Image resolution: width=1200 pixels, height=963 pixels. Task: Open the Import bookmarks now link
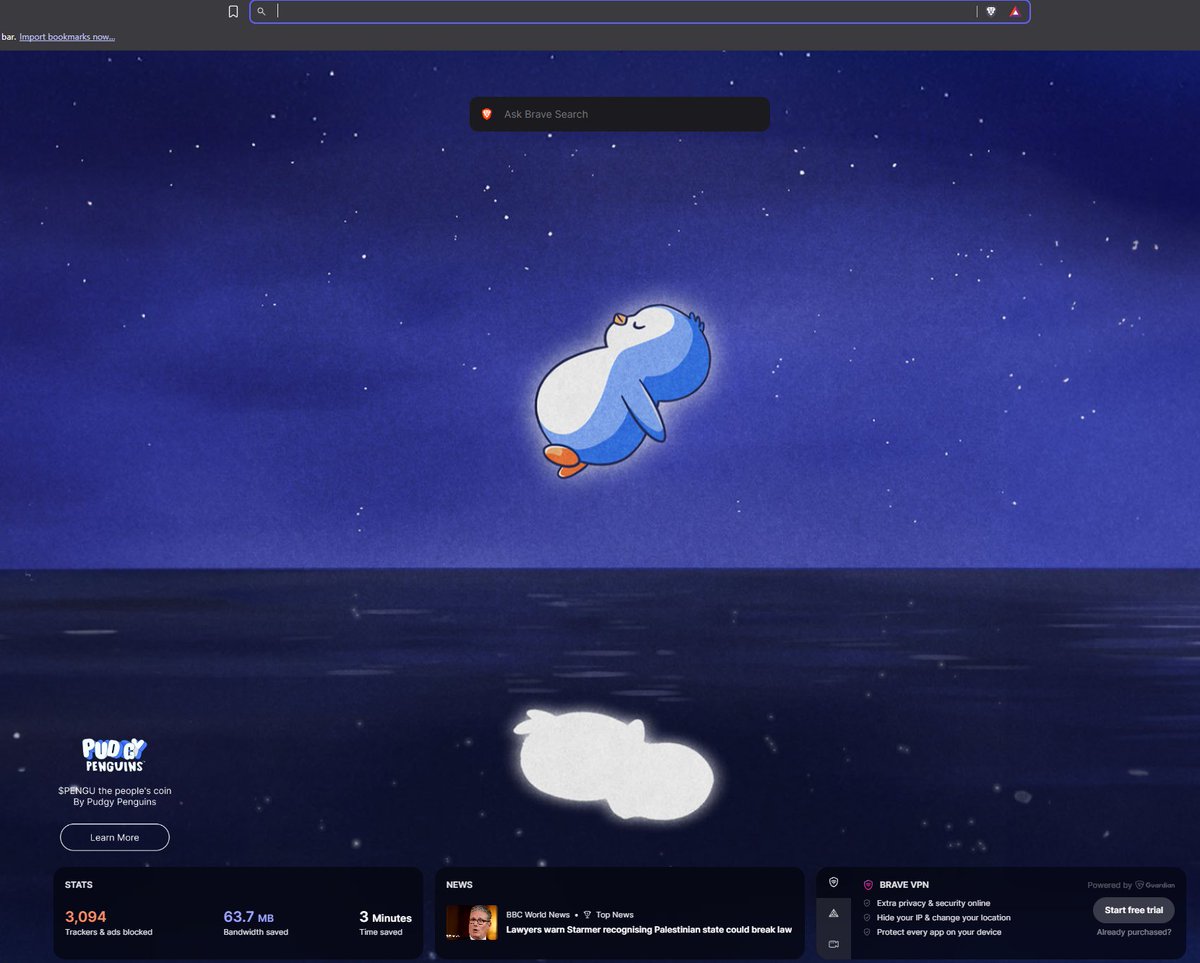point(67,37)
